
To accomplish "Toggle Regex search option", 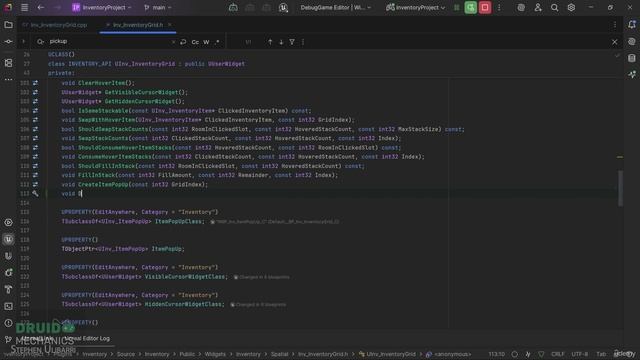I will pos(217,42).
